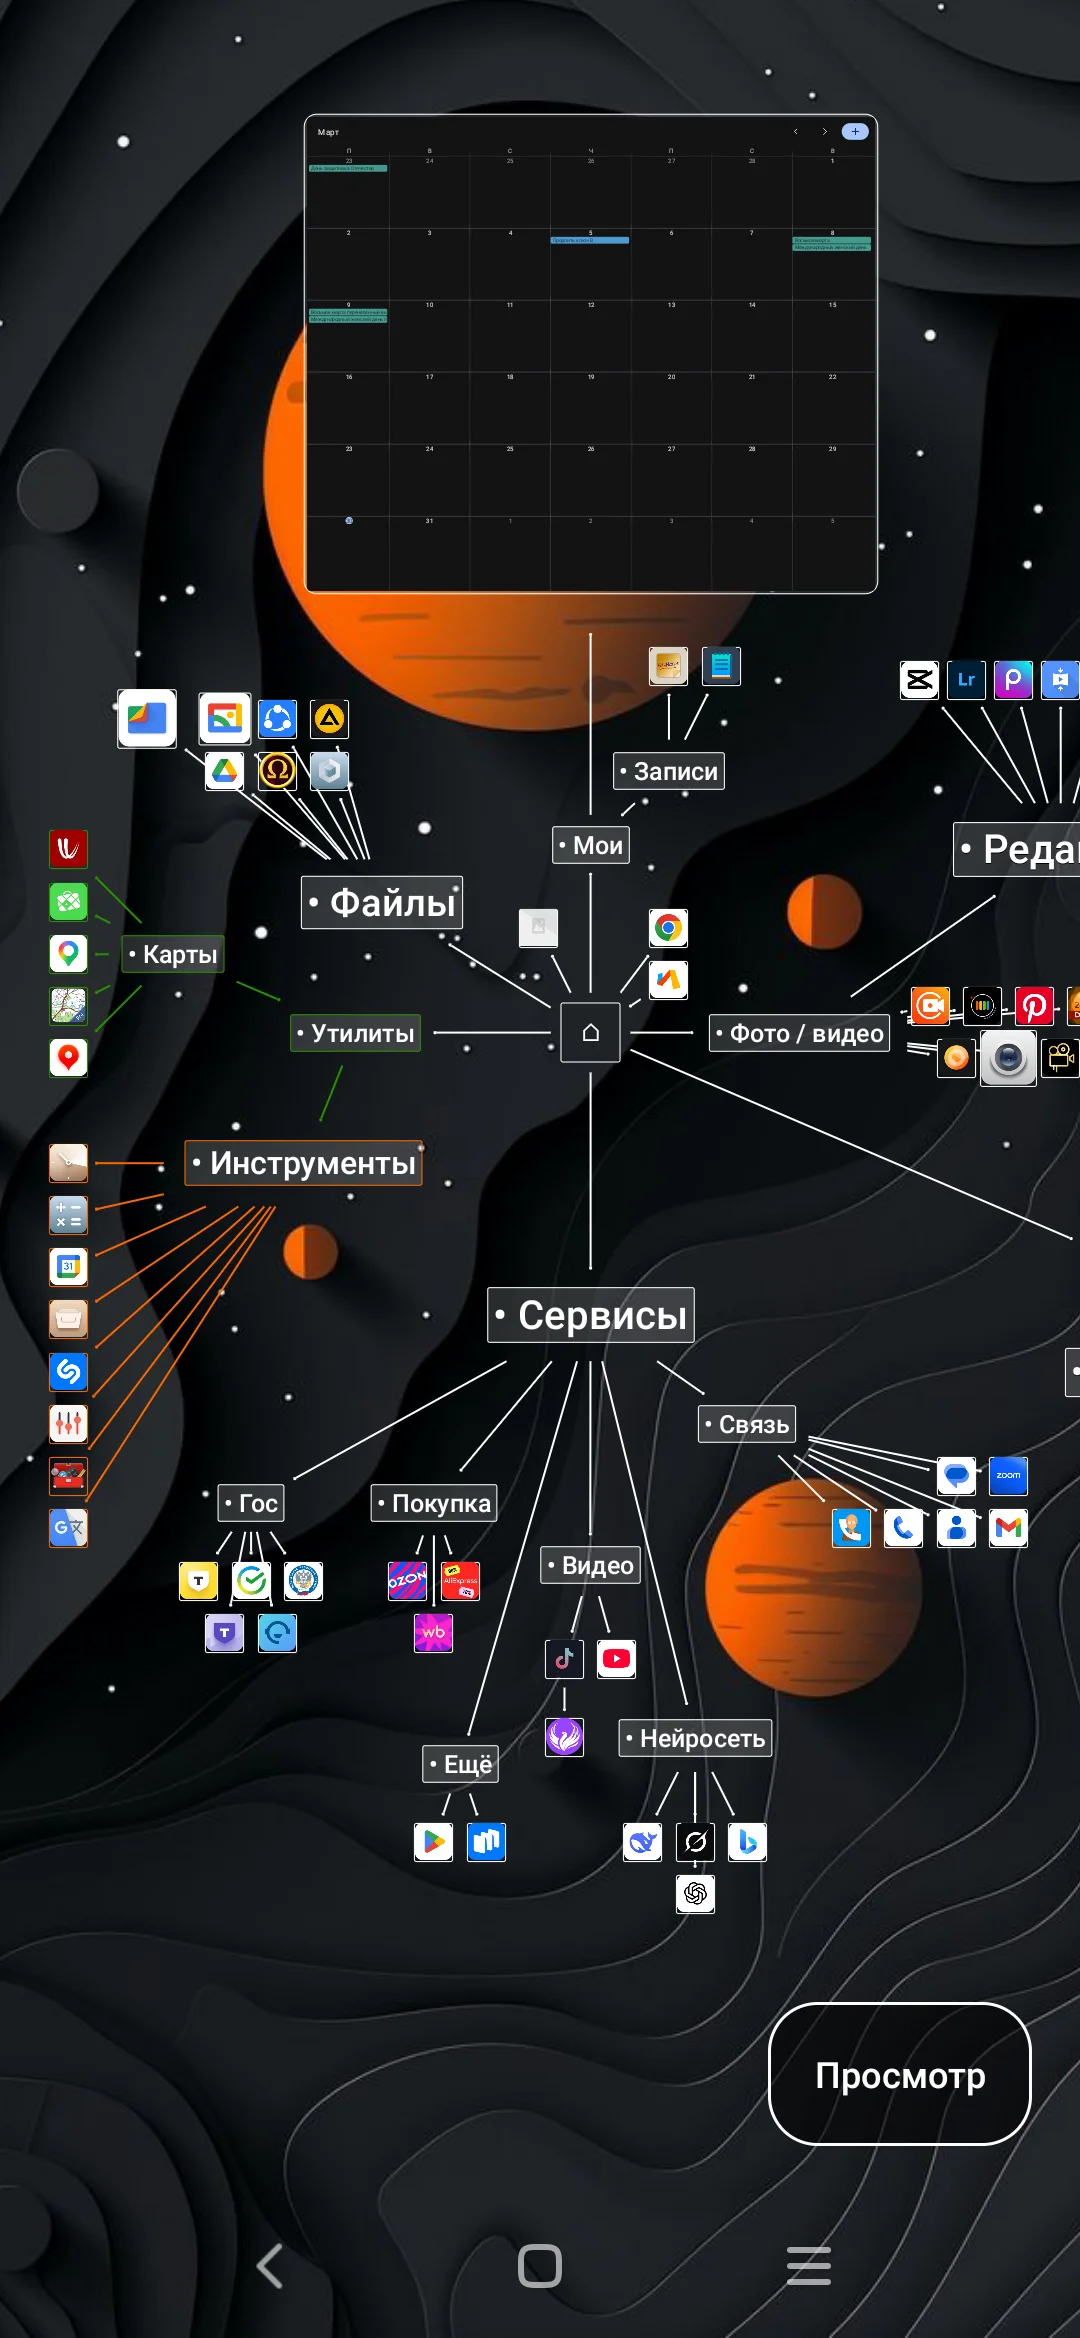This screenshot has width=1080, height=2338.
Task: Open Zoom app icon
Action: click(x=1008, y=1476)
